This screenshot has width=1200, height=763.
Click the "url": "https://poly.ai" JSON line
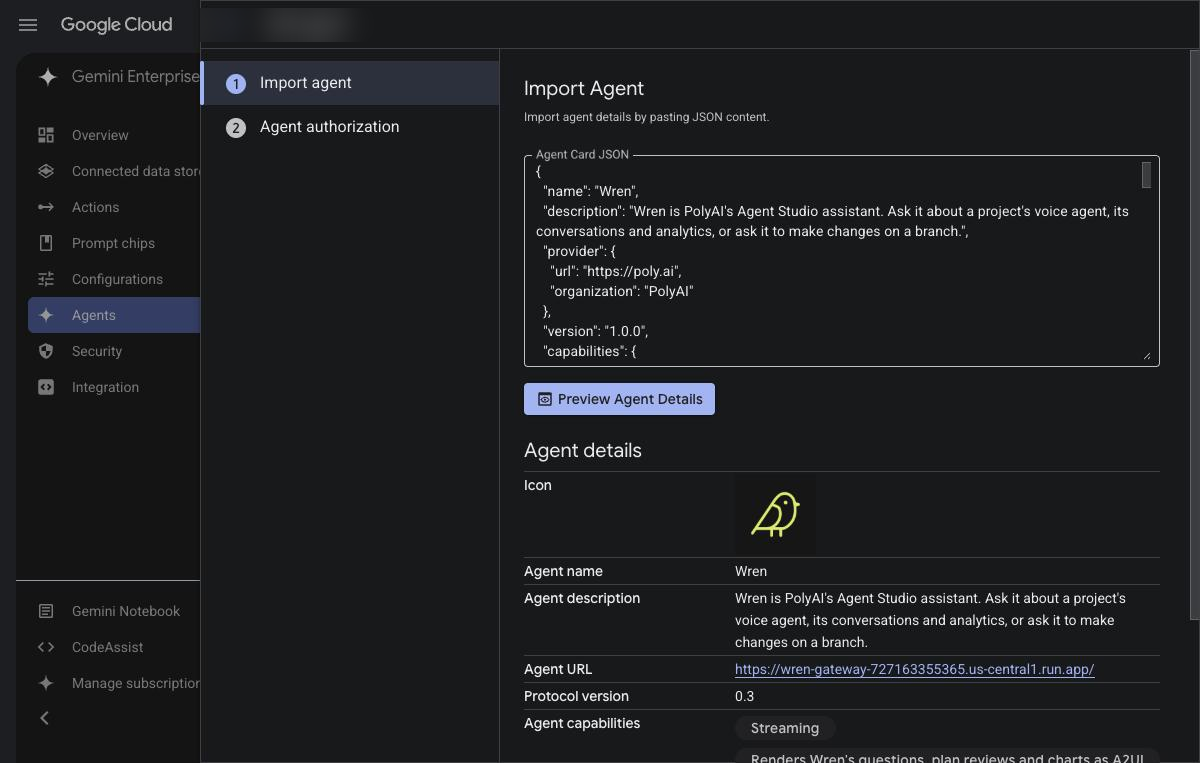tap(616, 271)
